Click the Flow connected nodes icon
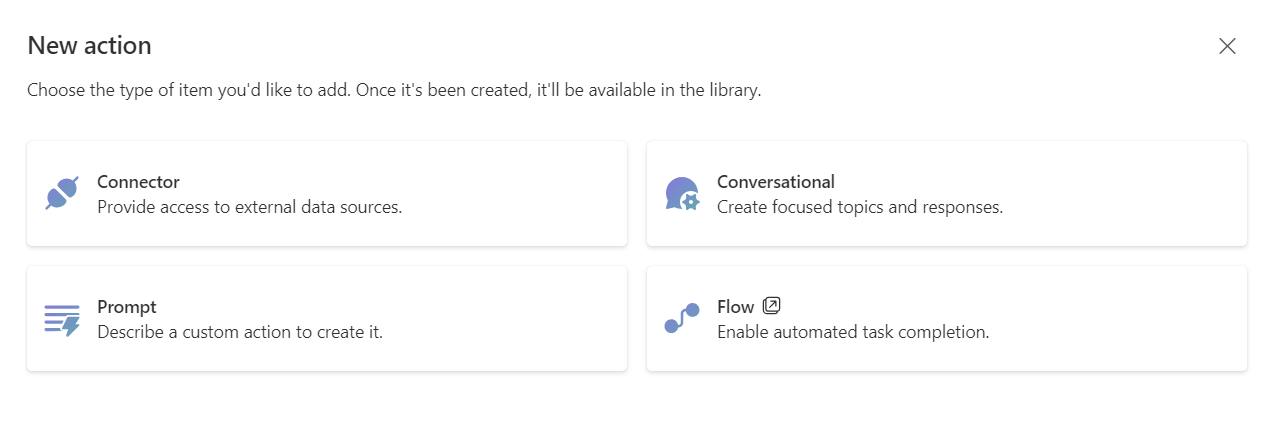This screenshot has width=1273, height=435. click(682, 319)
